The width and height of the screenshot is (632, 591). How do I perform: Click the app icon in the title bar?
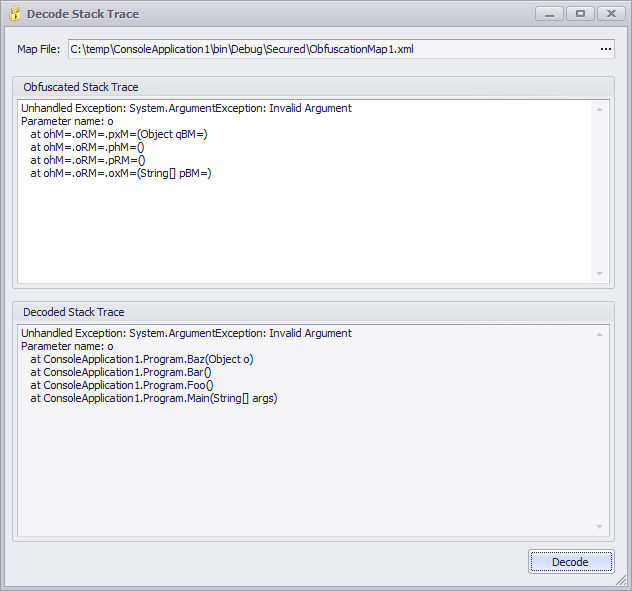(14, 14)
